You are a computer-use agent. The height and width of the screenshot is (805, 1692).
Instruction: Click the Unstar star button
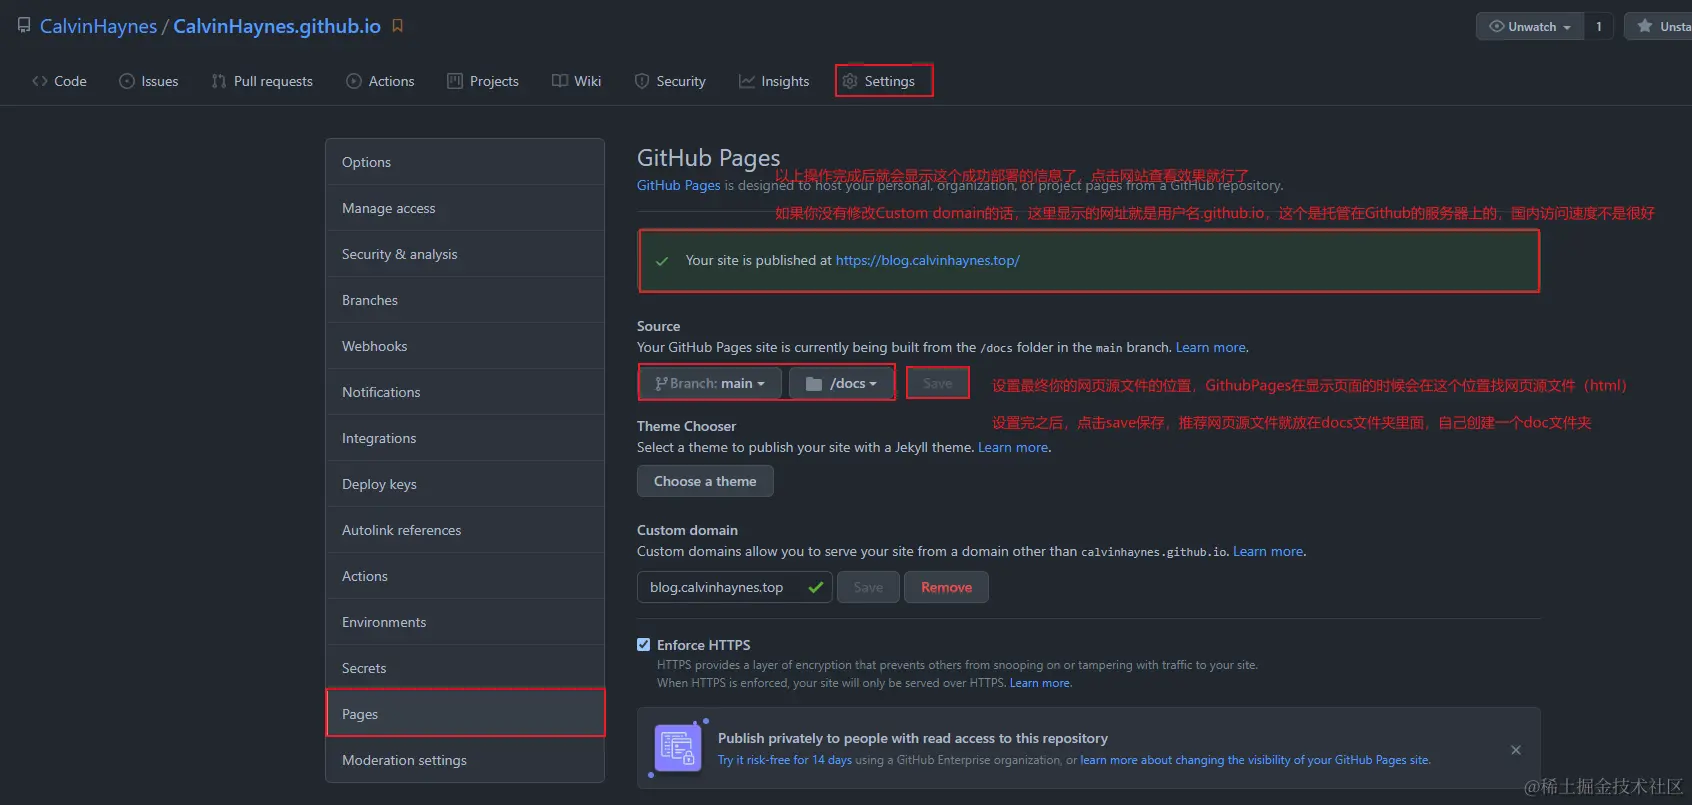(1658, 27)
